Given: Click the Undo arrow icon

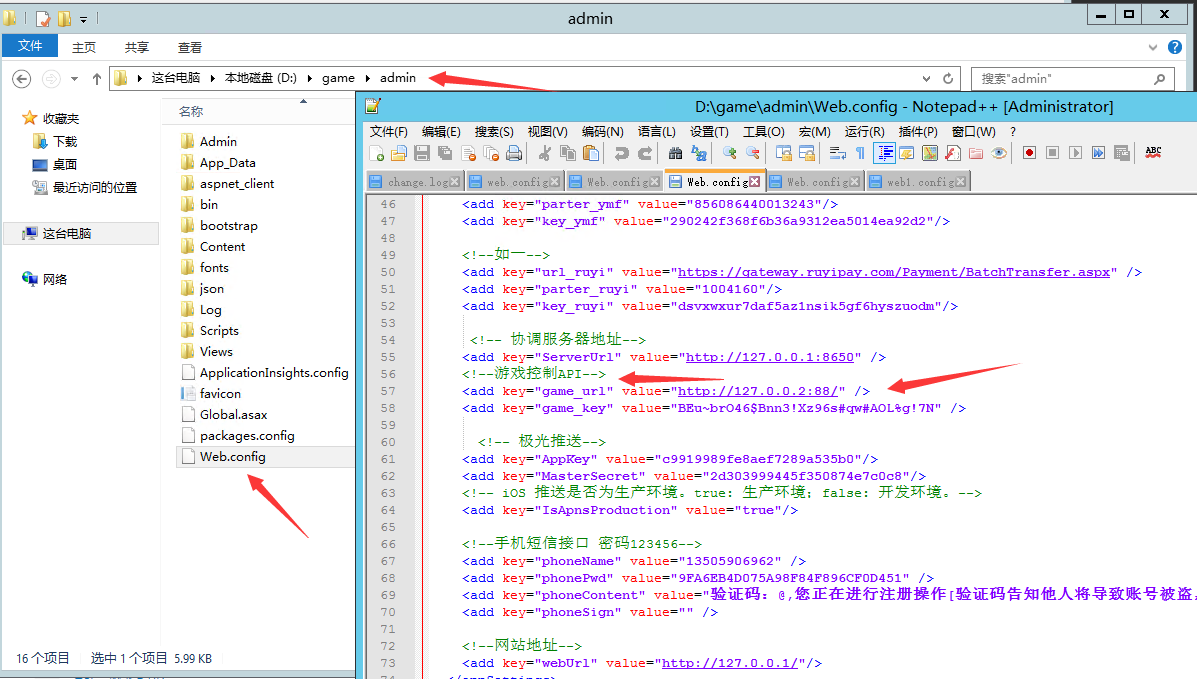Looking at the screenshot, I should point(622,153).
